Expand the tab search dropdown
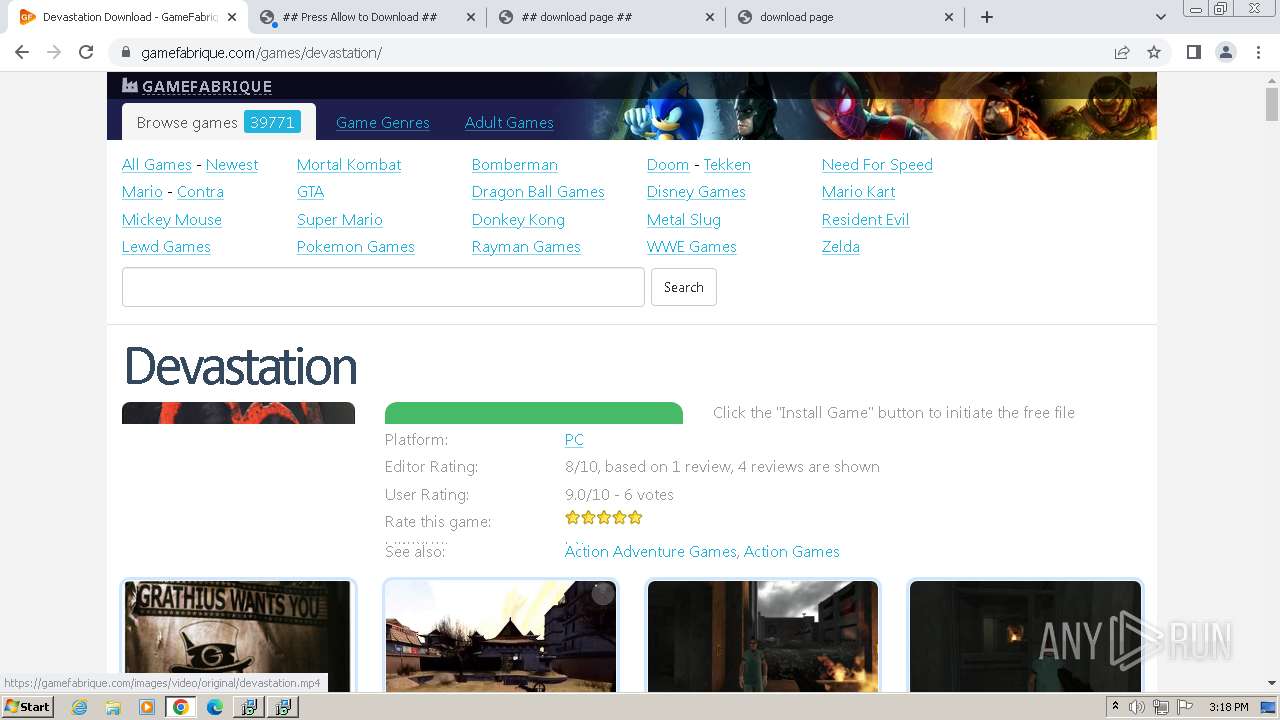 1160,17
